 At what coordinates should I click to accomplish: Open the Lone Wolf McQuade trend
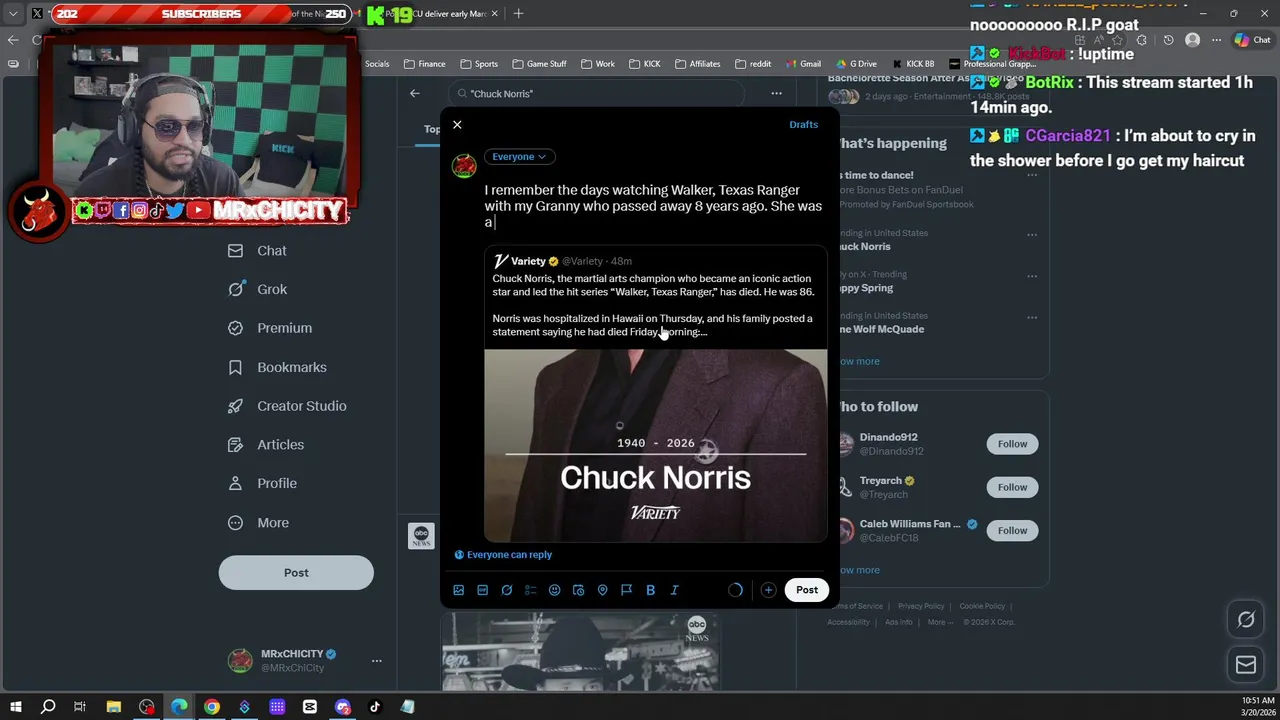[881, 329]
